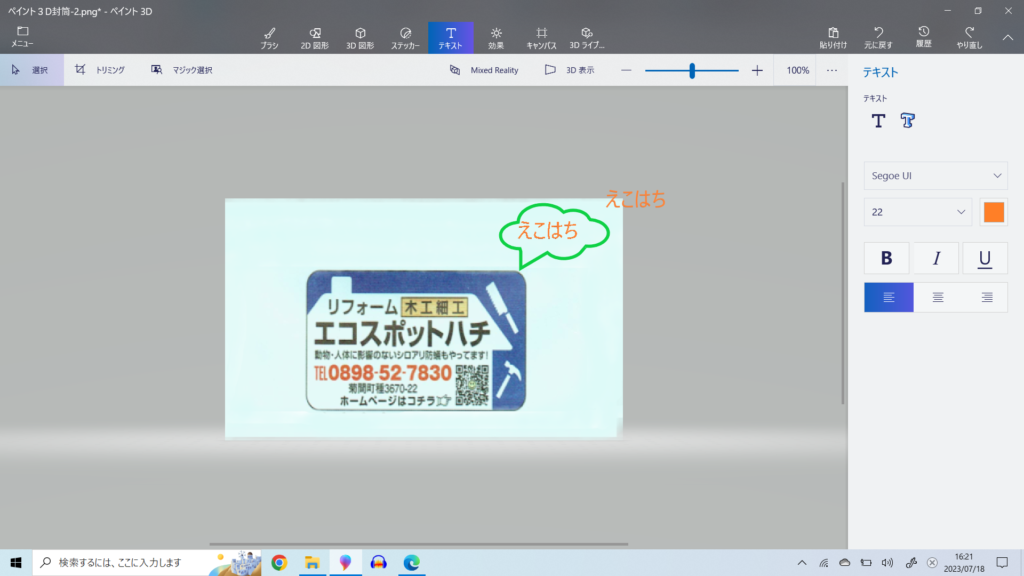Open the three-dots more options menu
The width and height of the screenshot is (1024, 576).
831,71
